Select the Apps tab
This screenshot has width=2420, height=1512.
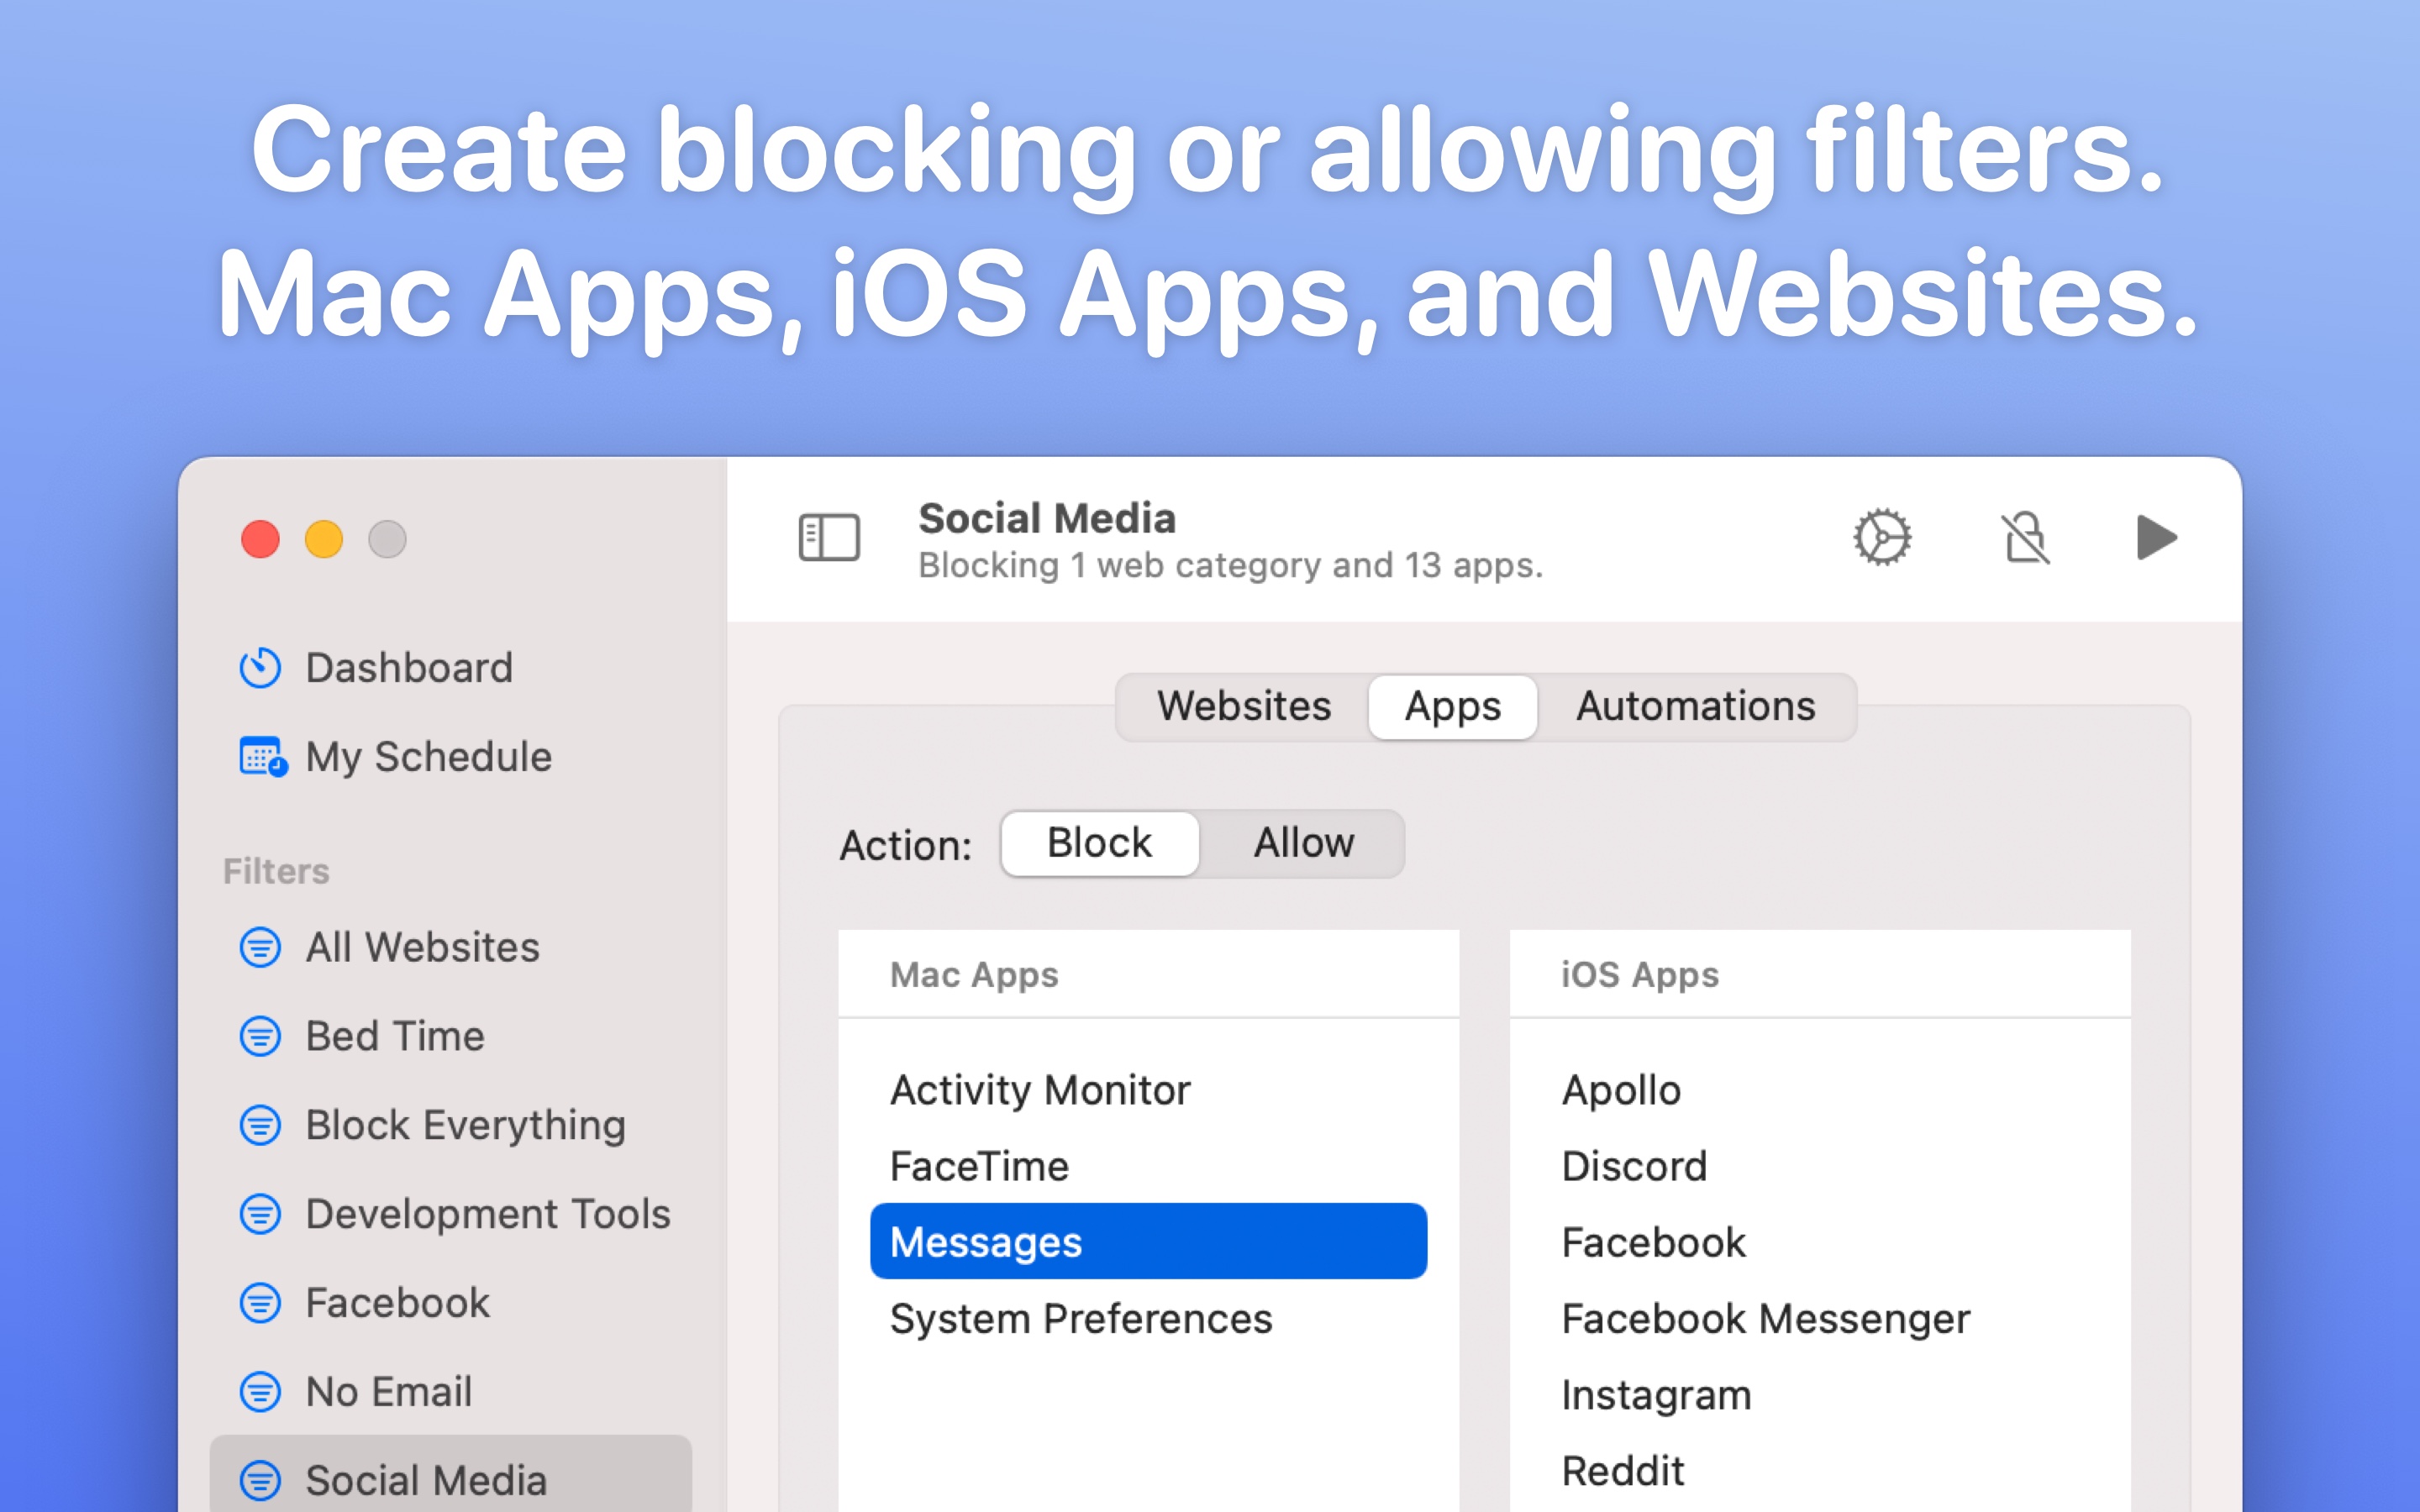(x=1452, y=706)
